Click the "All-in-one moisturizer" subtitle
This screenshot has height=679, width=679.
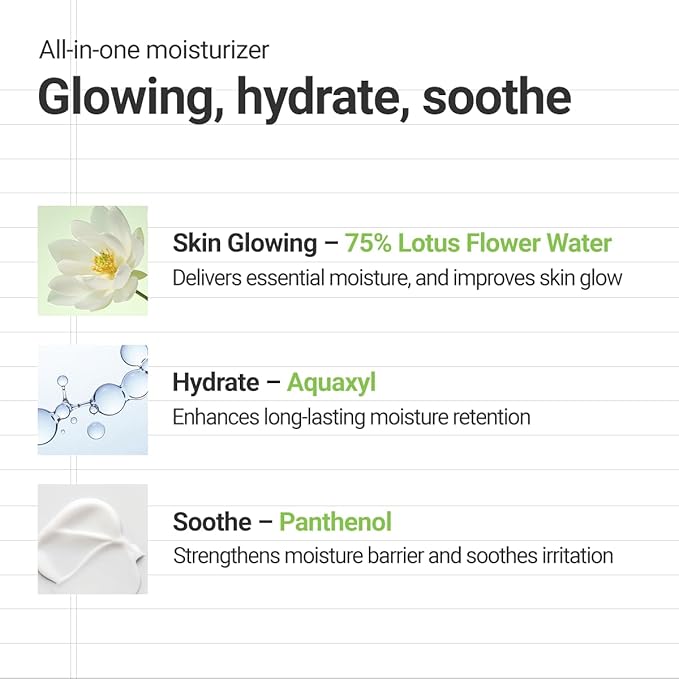point(154,50)
